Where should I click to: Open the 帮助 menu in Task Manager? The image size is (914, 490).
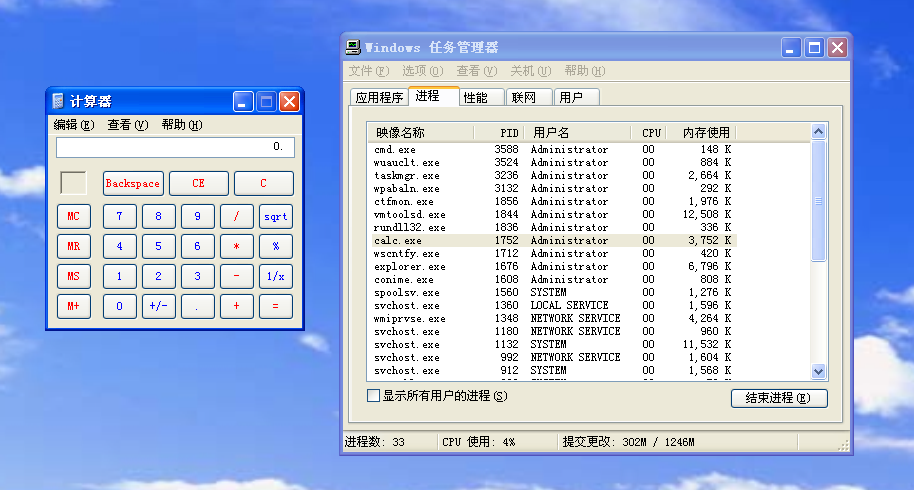585,71
